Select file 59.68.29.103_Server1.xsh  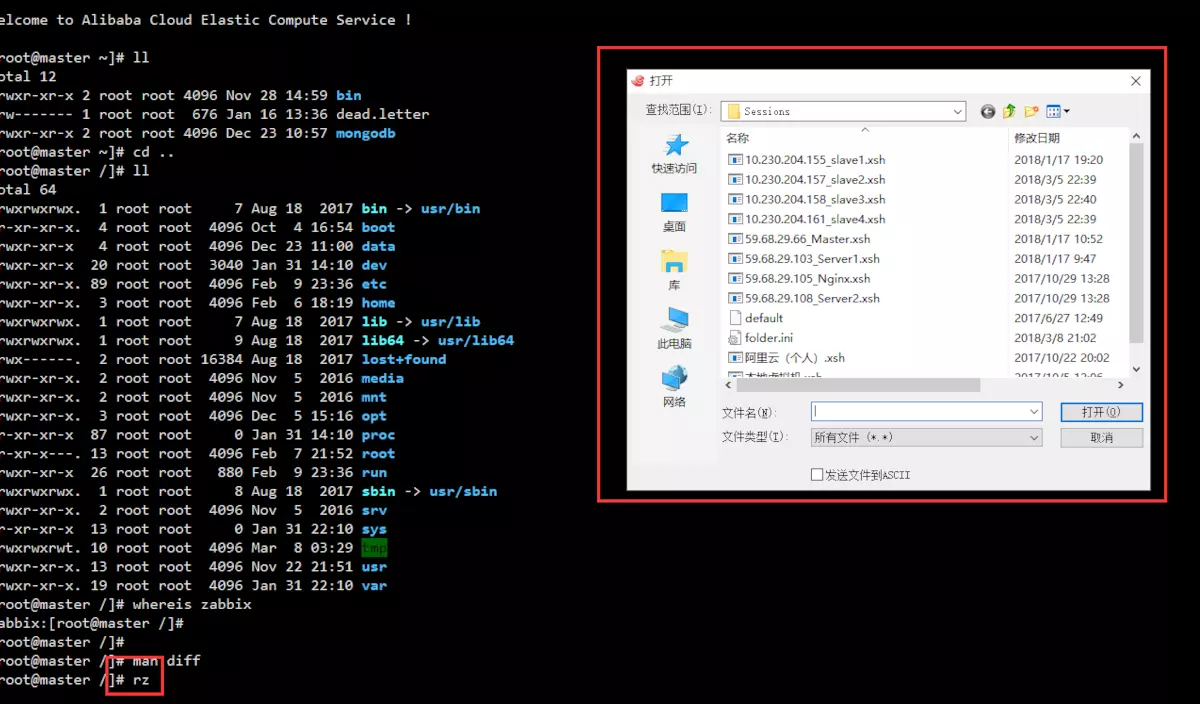click(804, 259)
